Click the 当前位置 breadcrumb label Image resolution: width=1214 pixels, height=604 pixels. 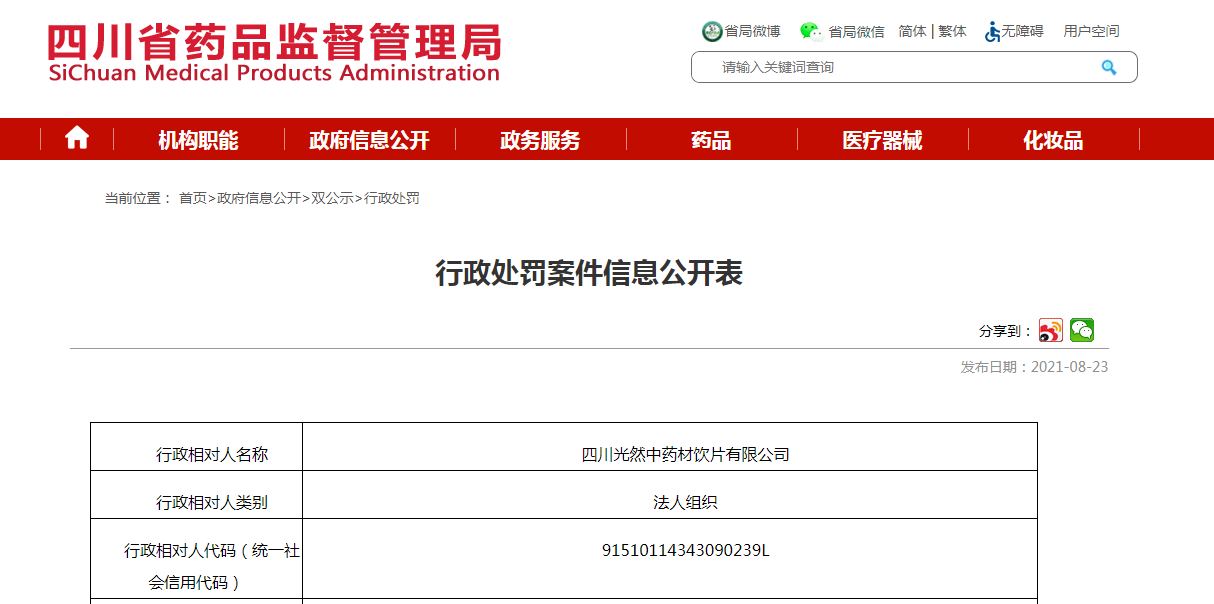(x=138, y=198)
